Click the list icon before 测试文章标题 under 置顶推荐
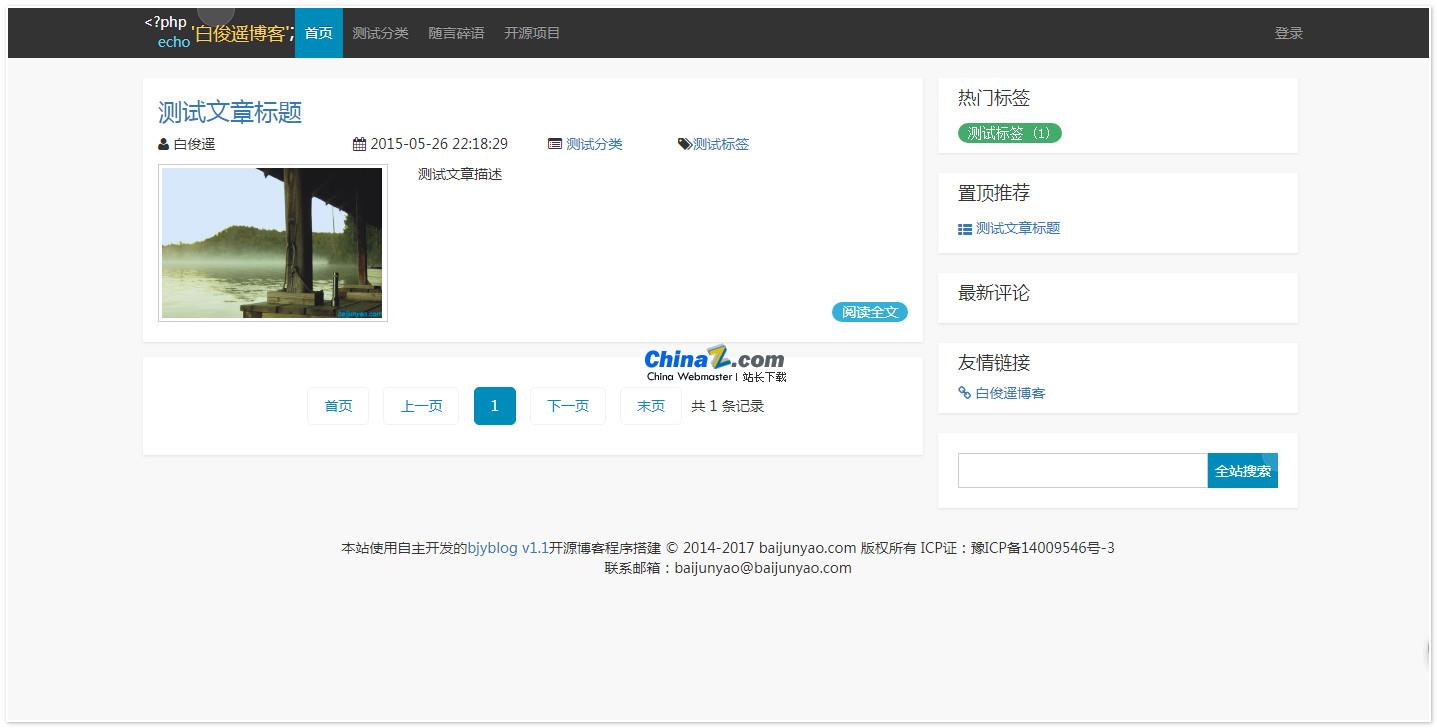This screenshot has width=1437, height=728. (x=963, y=228)
